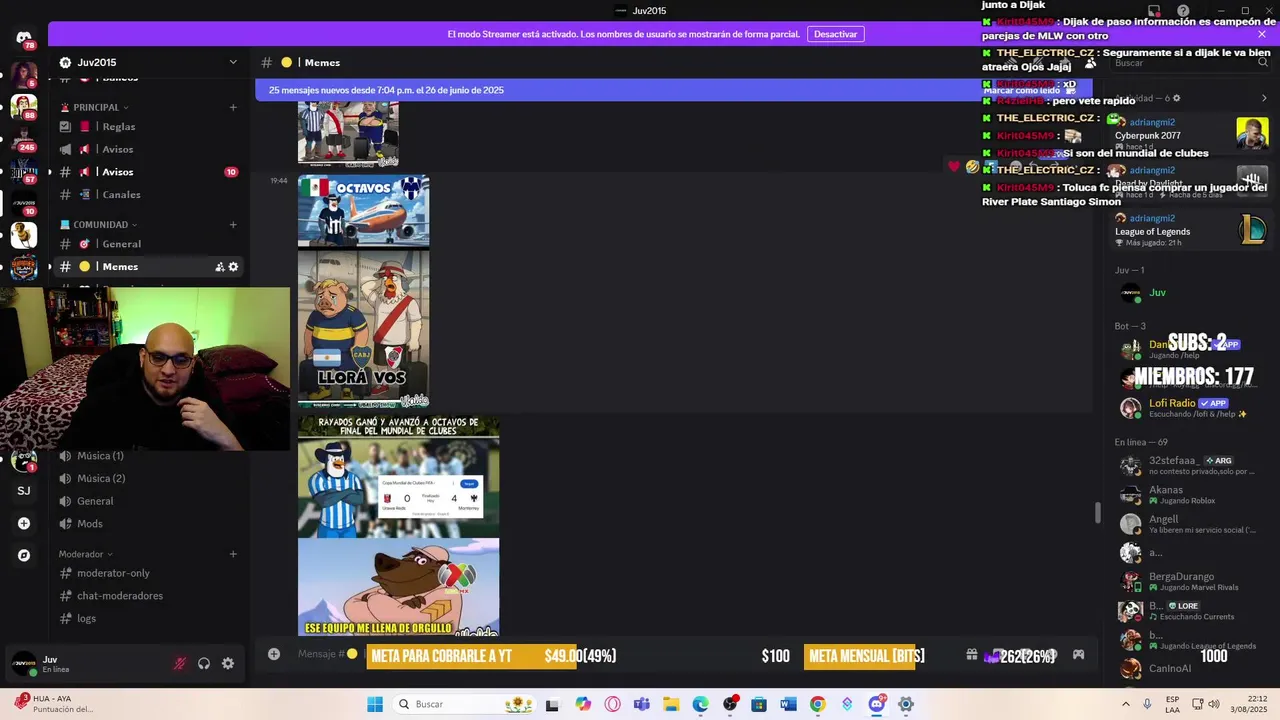Open File Explorer from the taskbar
1280x720 pixels.
(x=671, y=704)
